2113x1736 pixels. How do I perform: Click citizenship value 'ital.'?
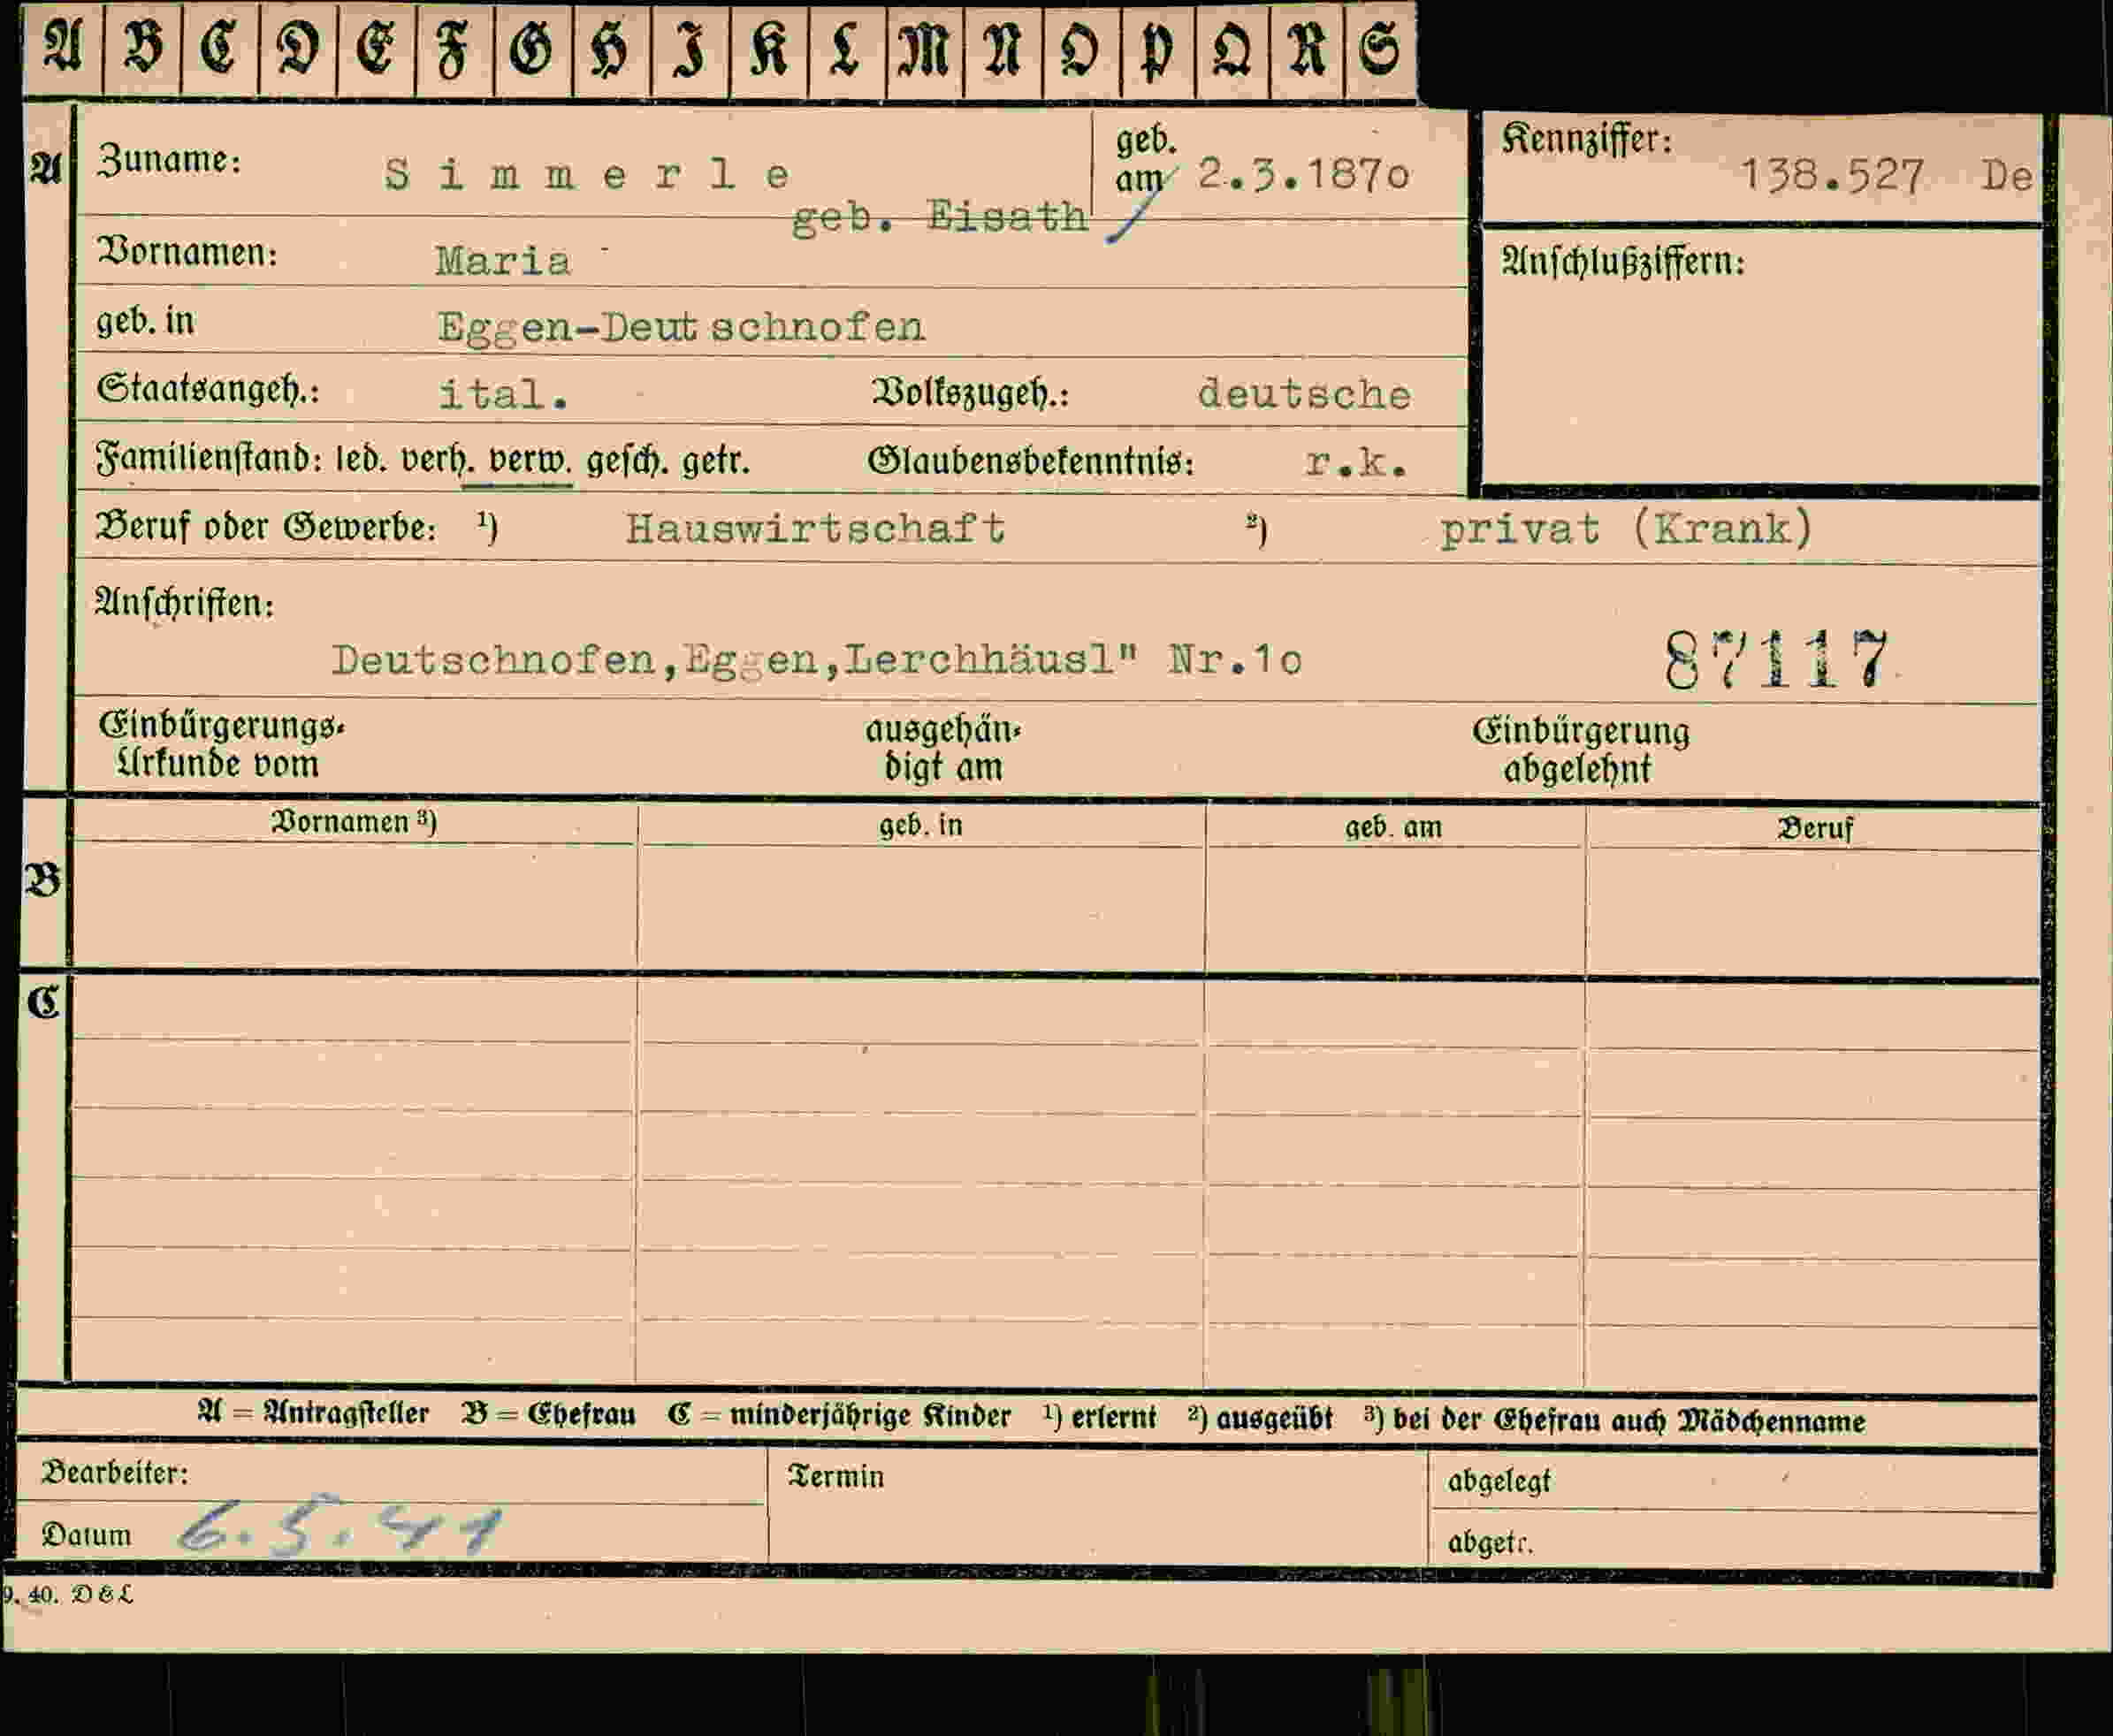(504, 394)
